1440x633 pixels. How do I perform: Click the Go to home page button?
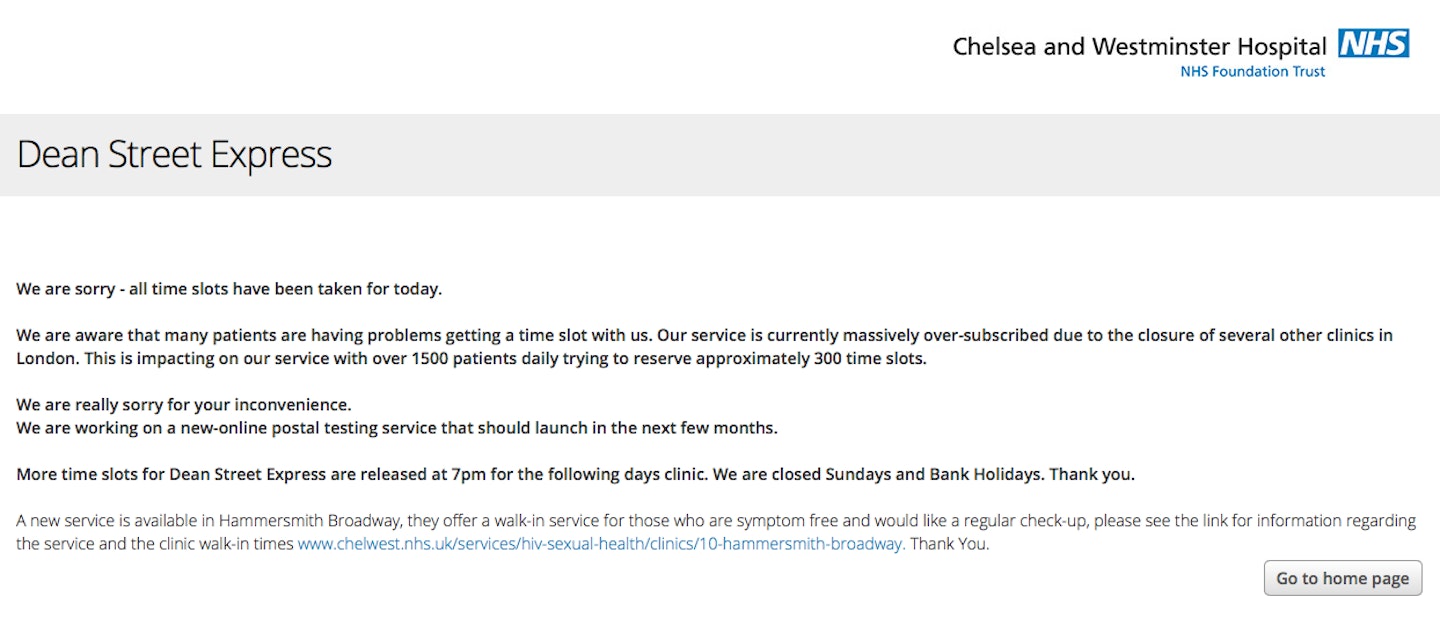[1342, 578]
